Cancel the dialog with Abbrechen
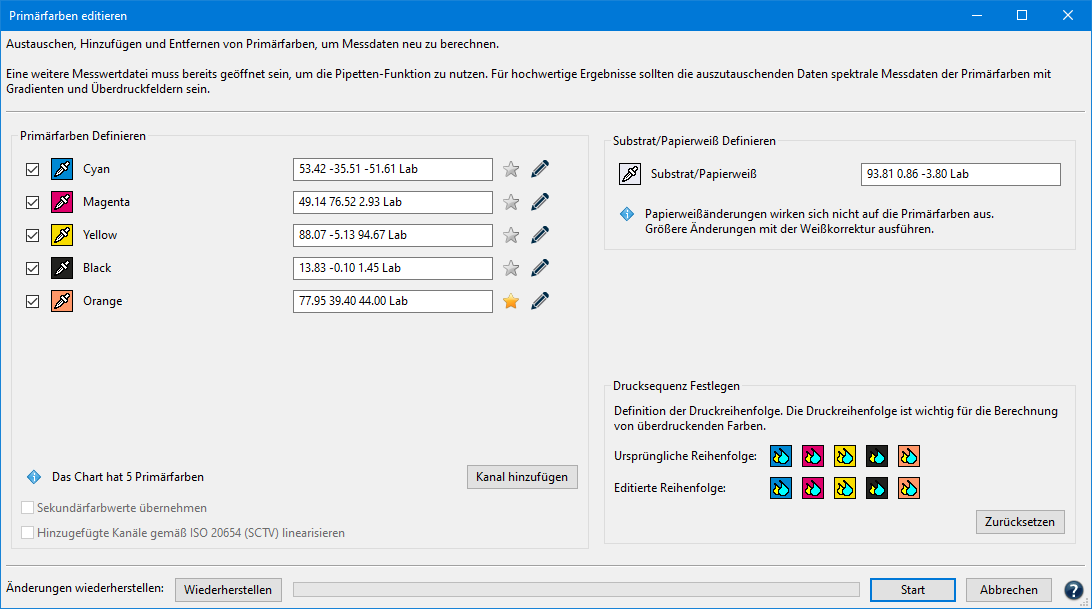This screenshot has width=1092, height=609. tap(1008, 590)
